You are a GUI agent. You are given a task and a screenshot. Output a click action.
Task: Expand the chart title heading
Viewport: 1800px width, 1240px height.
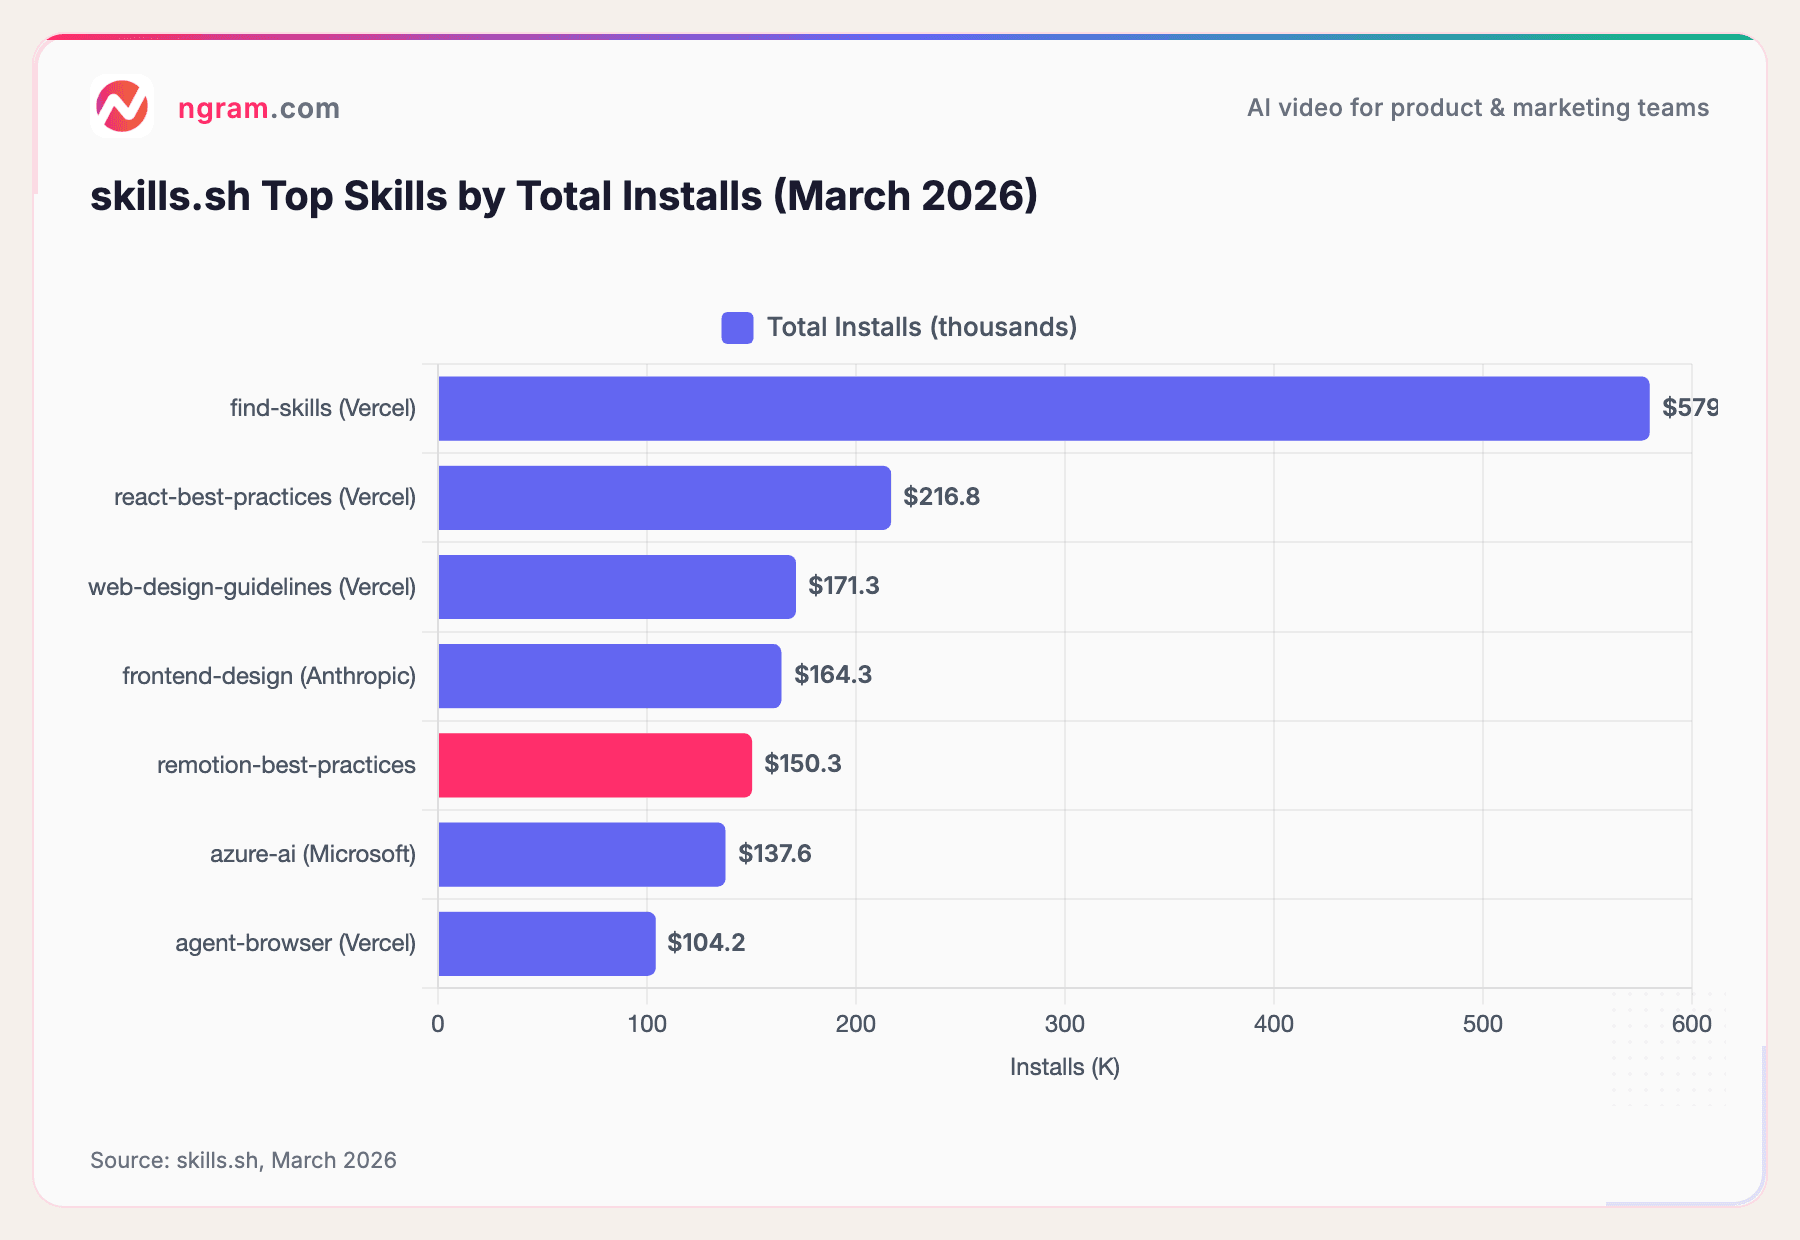click(564, 196)
